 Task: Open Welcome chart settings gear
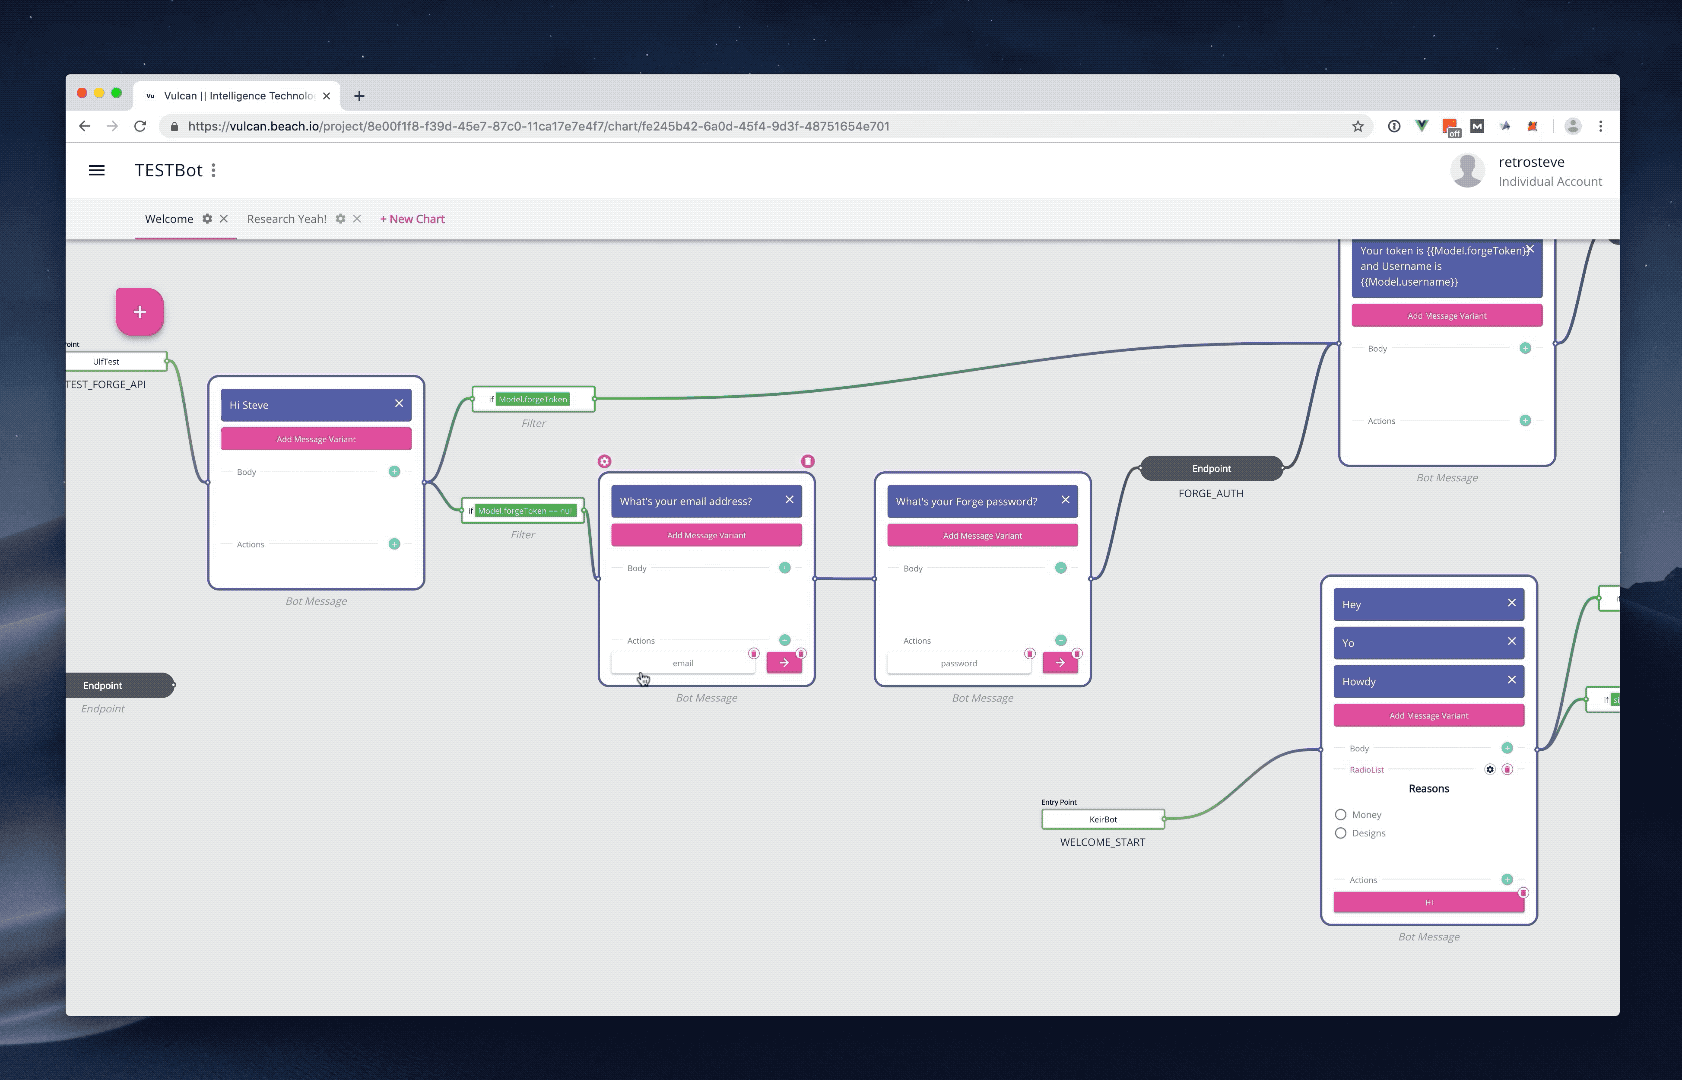coord(208,219)
